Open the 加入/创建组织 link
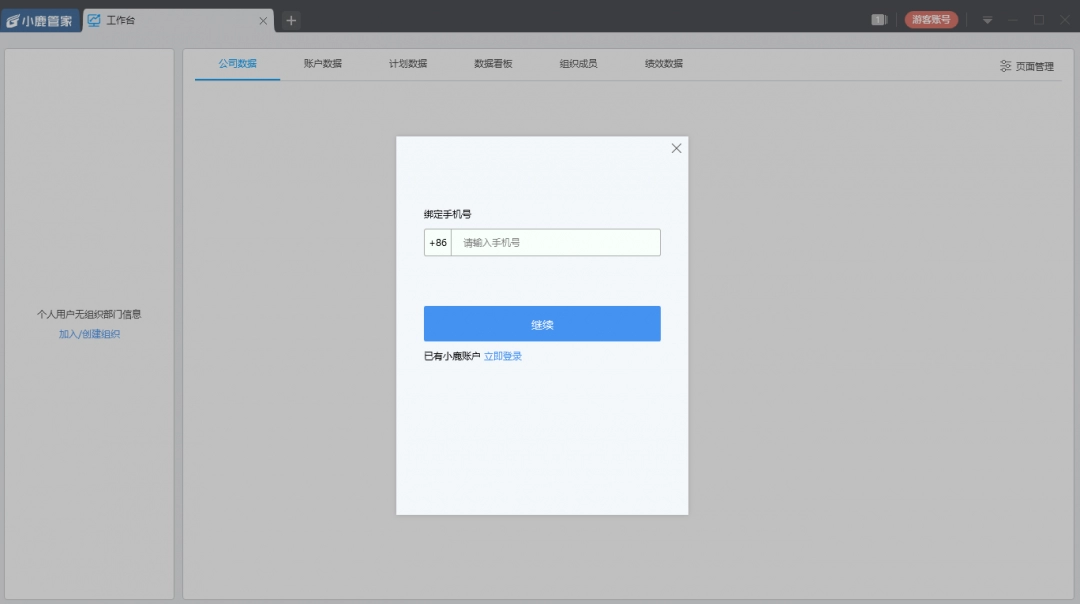Viewport: 1080px width, 604px height. 89,334
